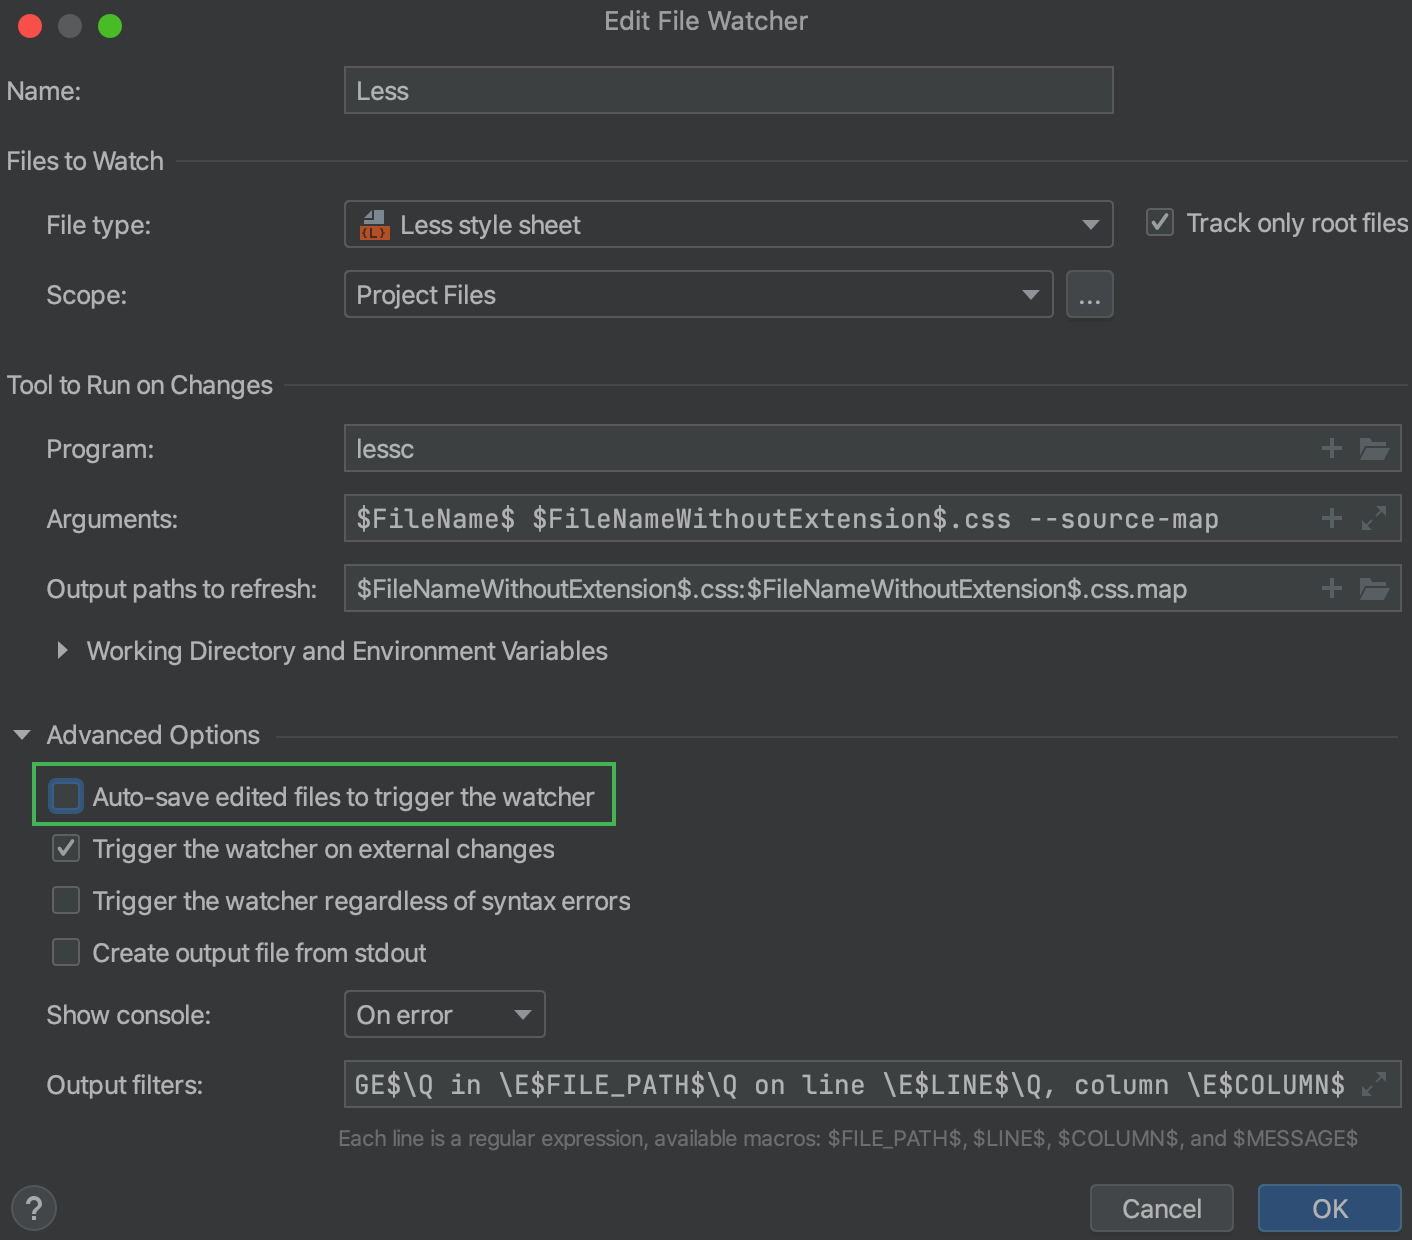Collapse the Advanced Options section
Image resolution: width=1412 pixels, height=1240 pixels.
(22, 734)
